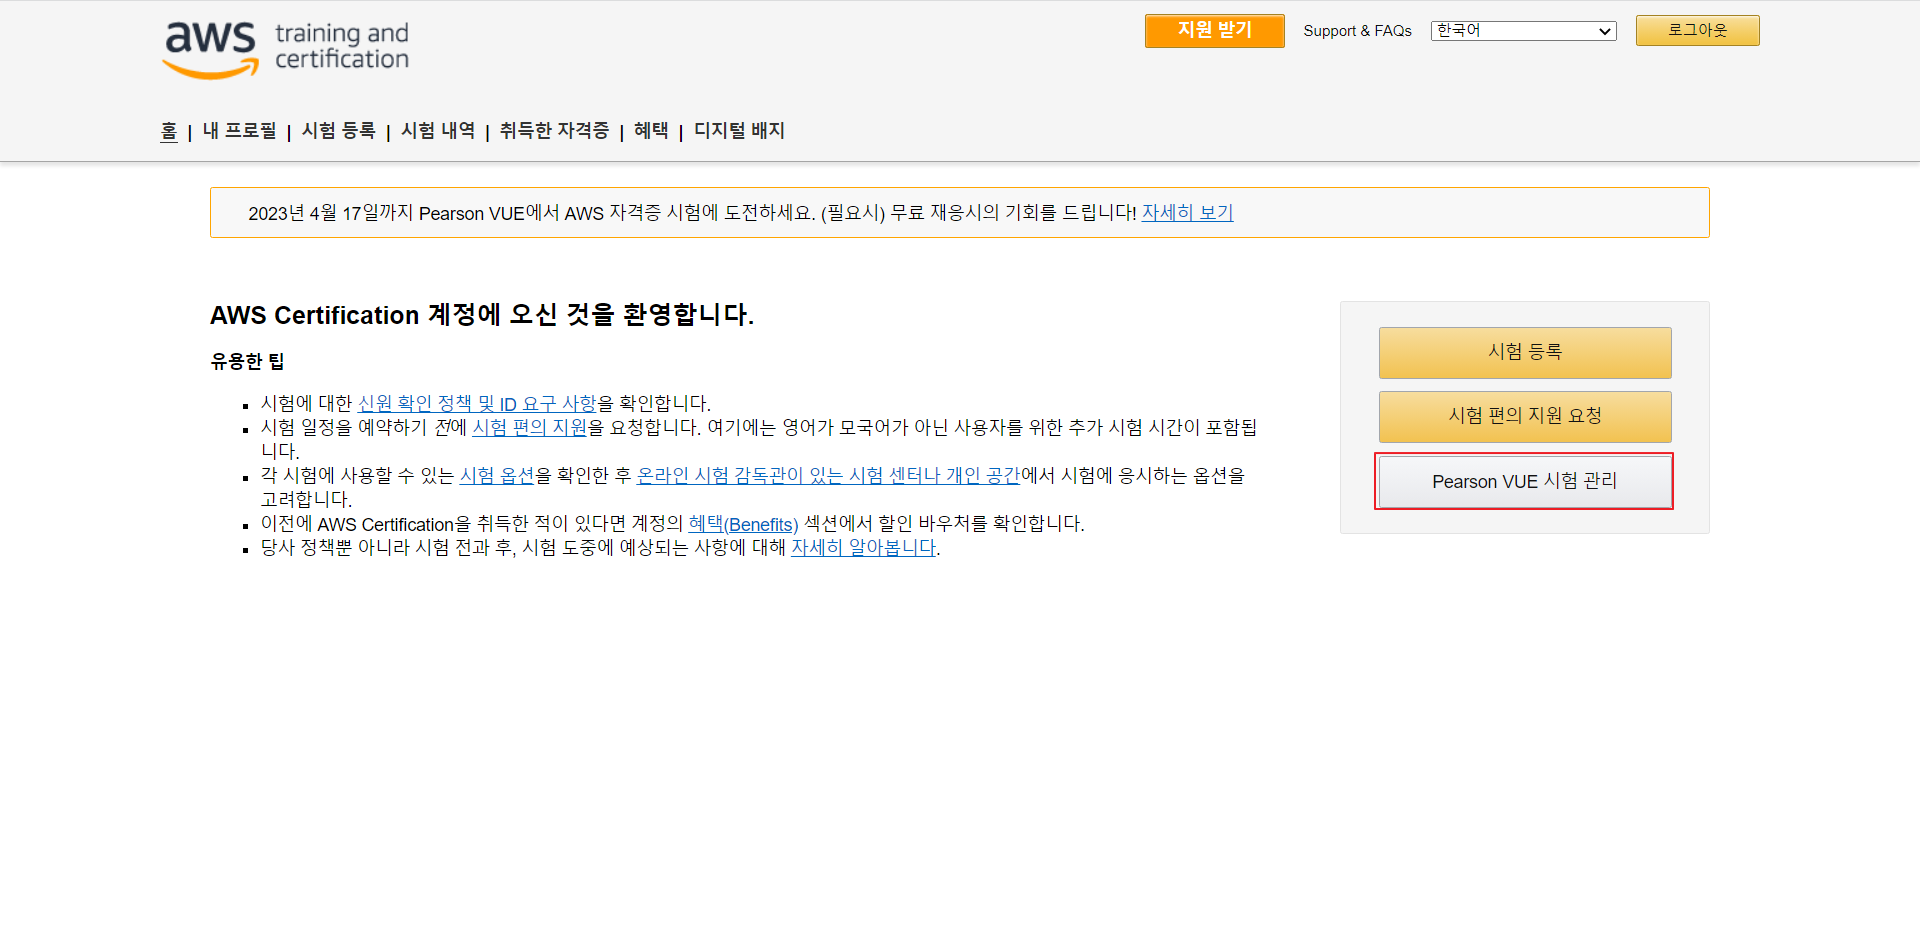Click the AWS training and certification logo
The width and height of the screenshot is (1920, 942).
point(286,50)
